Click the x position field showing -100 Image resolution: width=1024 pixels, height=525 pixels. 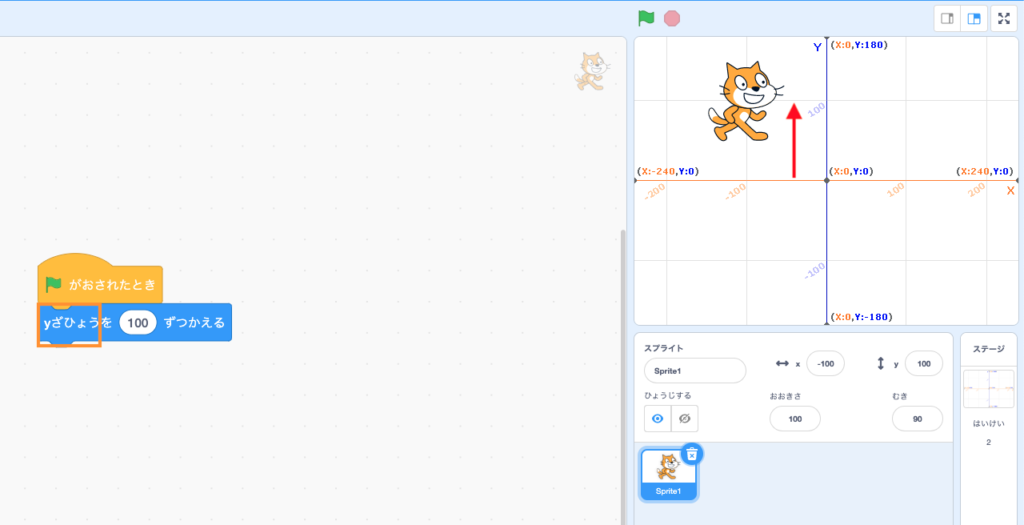click(827, 364)
